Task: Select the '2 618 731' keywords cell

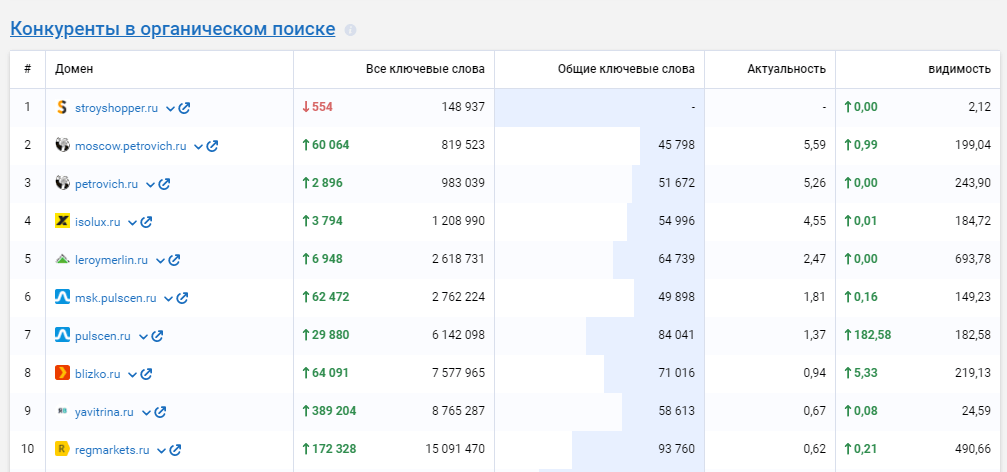Action: pos(459,259)
